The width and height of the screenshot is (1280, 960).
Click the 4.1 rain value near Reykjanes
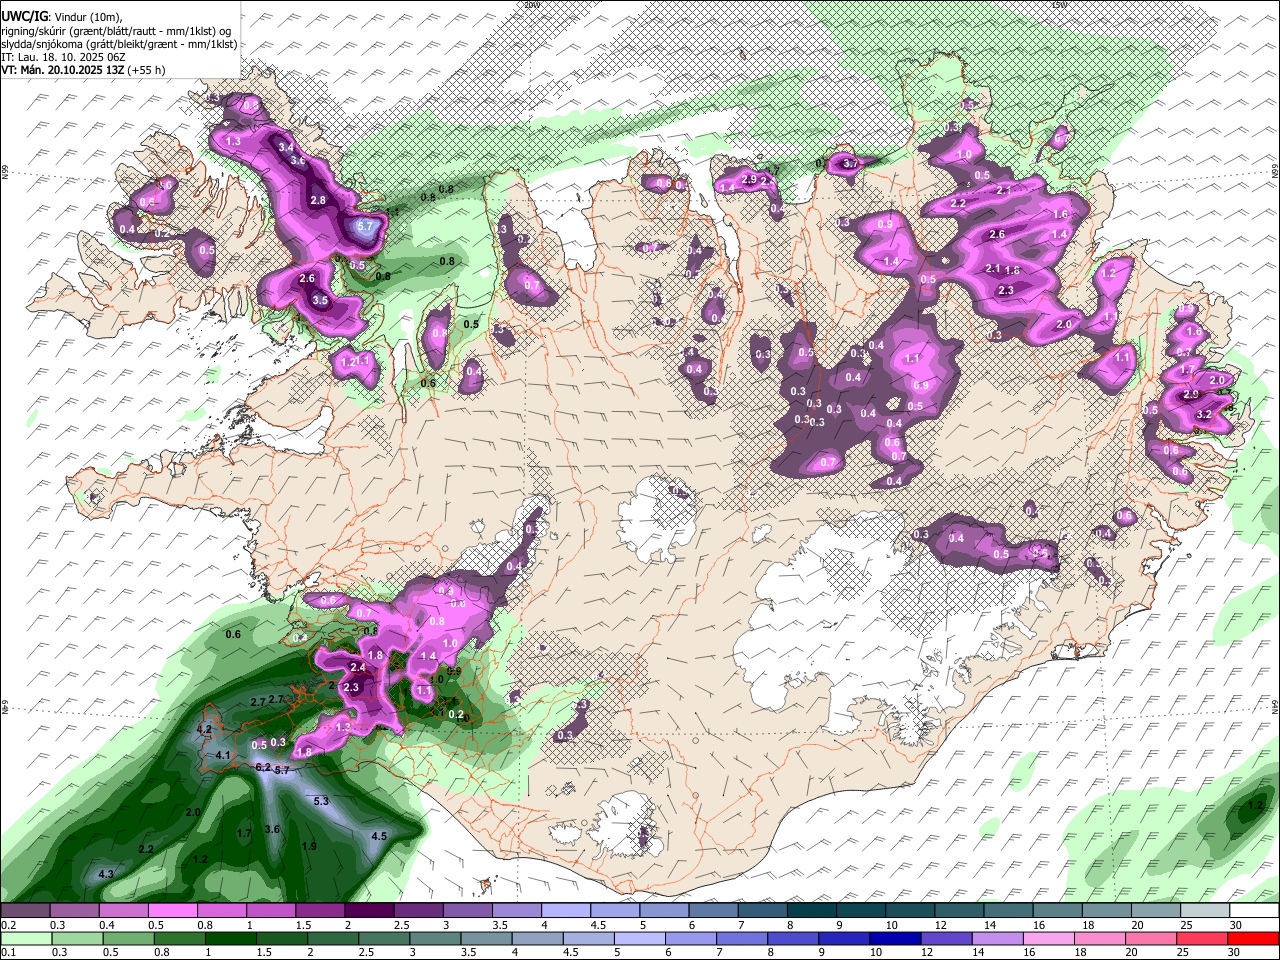click(223, 755)
